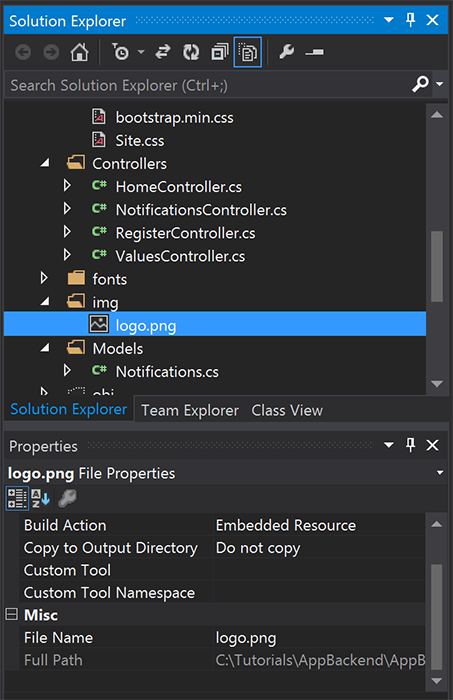453x700 pixels.
Task: Open dropdown arrow next to Pending Changes Filter
Action: tap(141, 52)
